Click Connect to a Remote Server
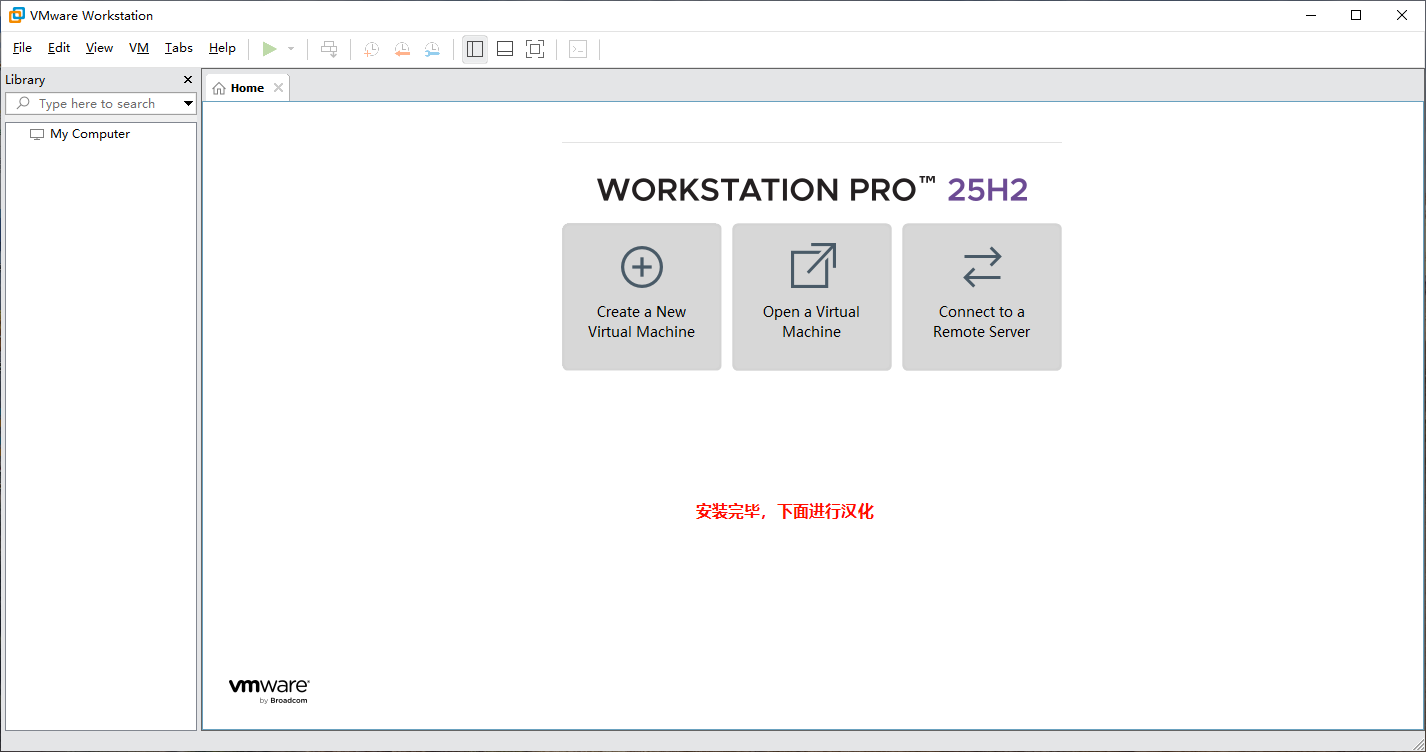The width and height of the screenshot is (1426, 752). [982, 297]
